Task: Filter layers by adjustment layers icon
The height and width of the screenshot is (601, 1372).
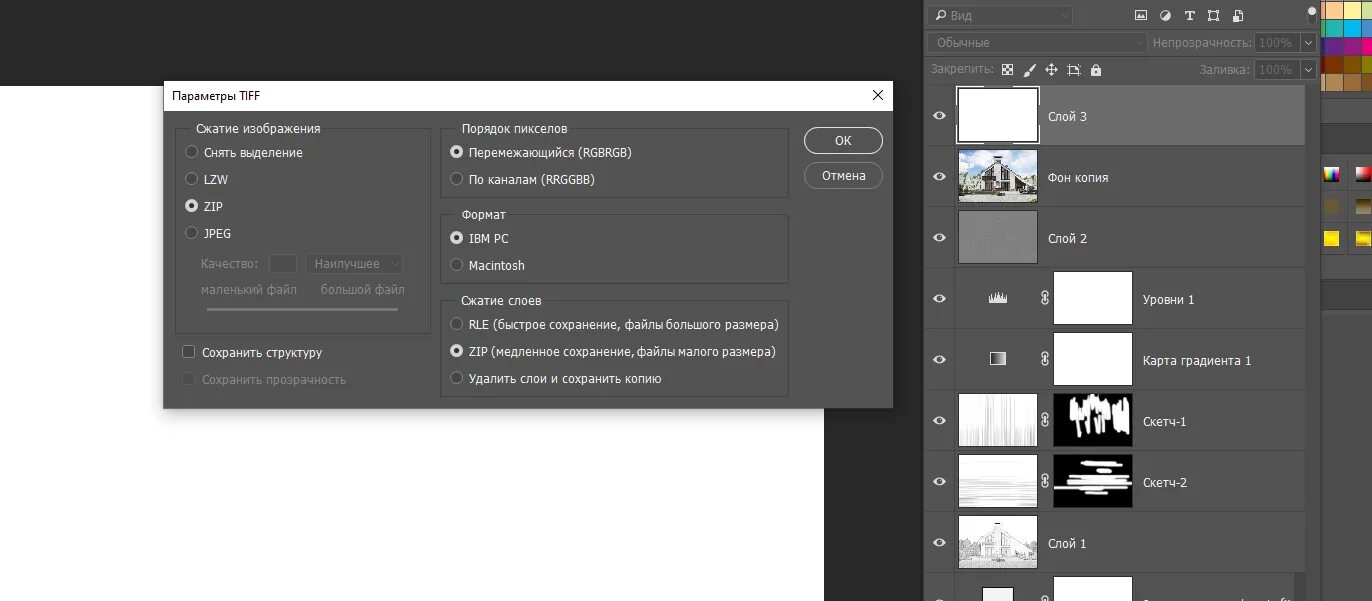Action: (1165, 16)
